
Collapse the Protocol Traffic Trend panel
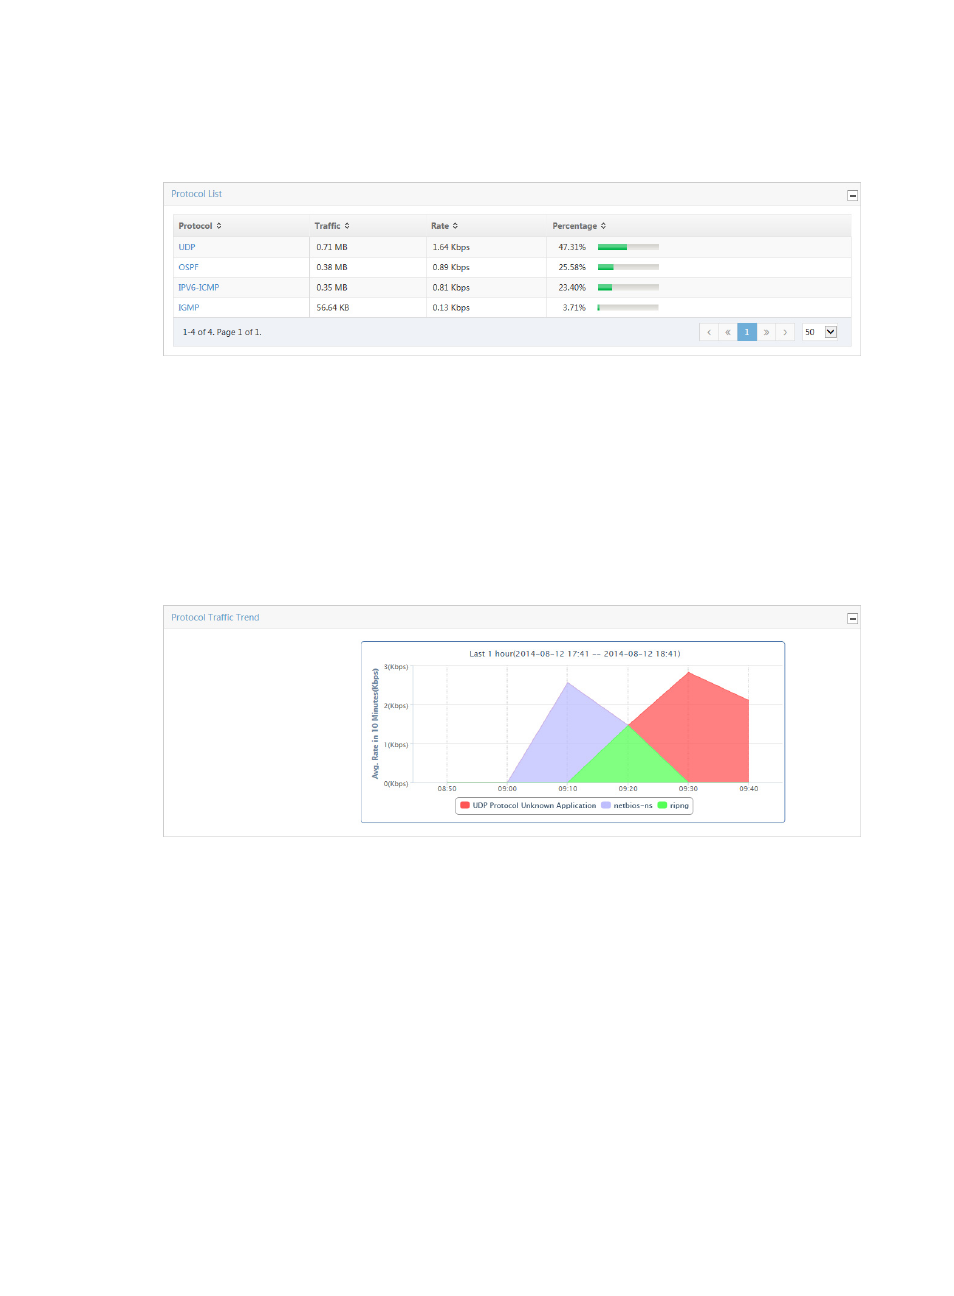[852, 619]
